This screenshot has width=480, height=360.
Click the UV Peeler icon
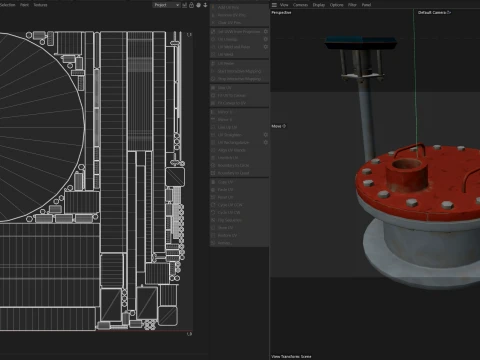213,63
